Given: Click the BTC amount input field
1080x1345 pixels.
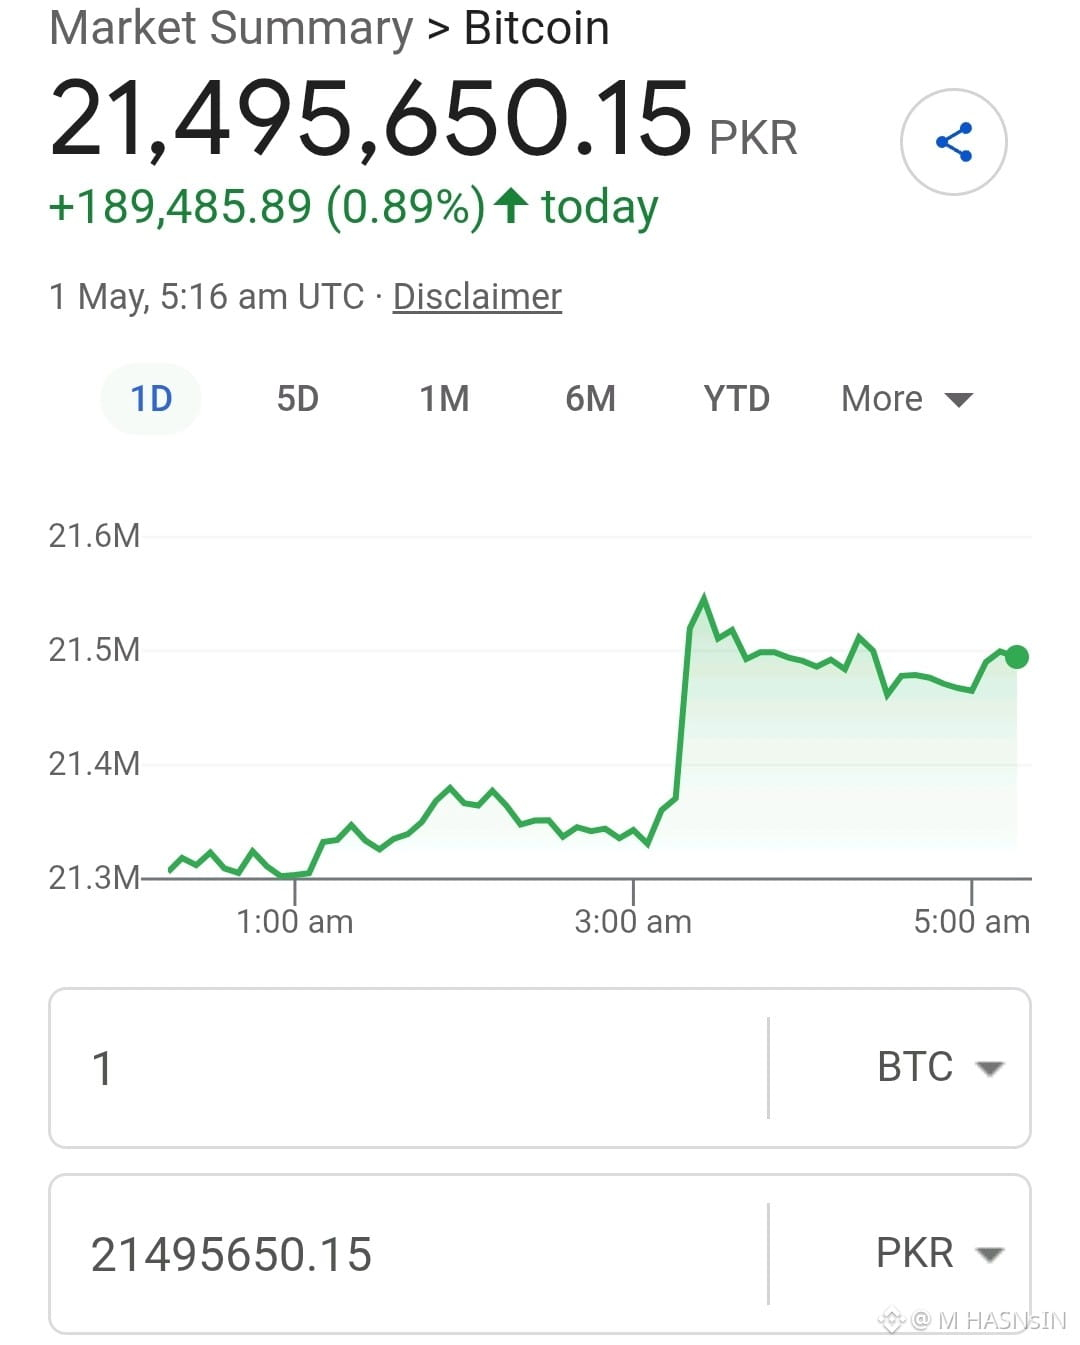Looking at the screenshot, I should (409, 1067).
